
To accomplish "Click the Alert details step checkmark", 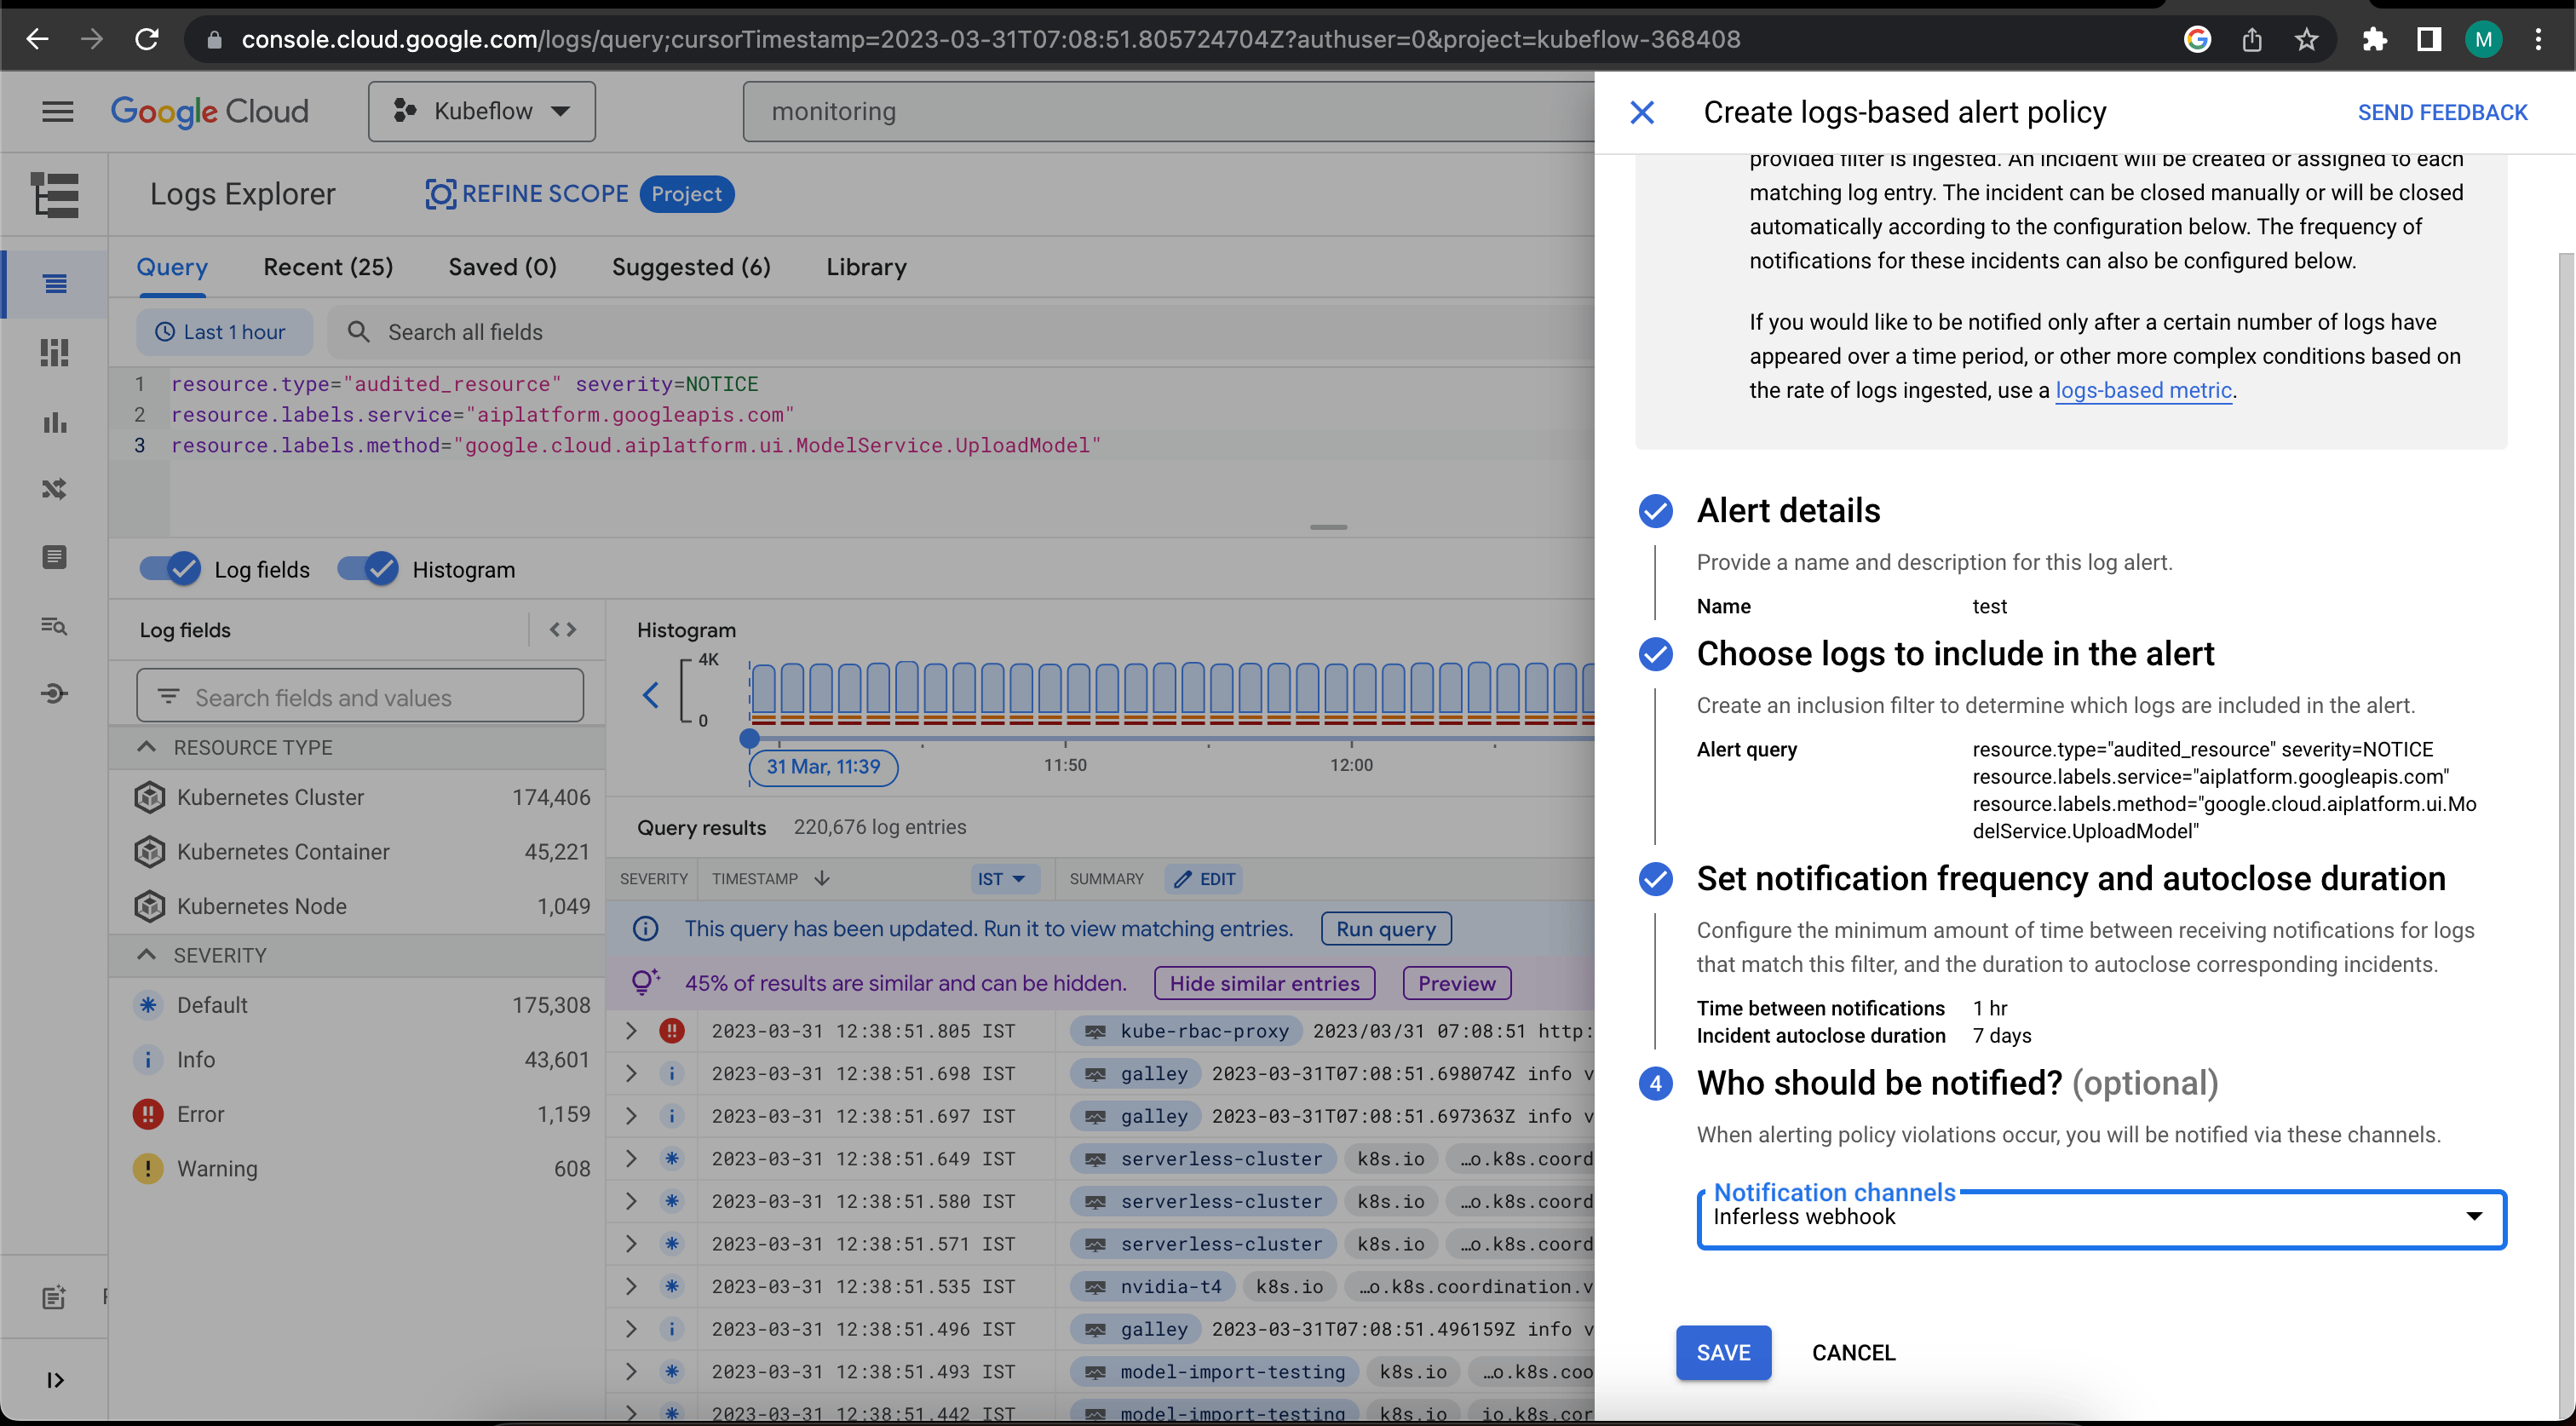I will pos(1655,511).
